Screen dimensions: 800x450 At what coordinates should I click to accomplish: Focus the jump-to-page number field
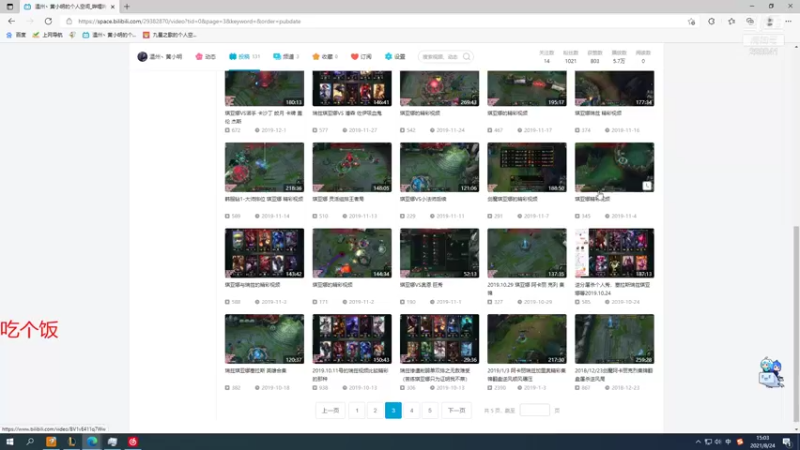click(534, 410)
